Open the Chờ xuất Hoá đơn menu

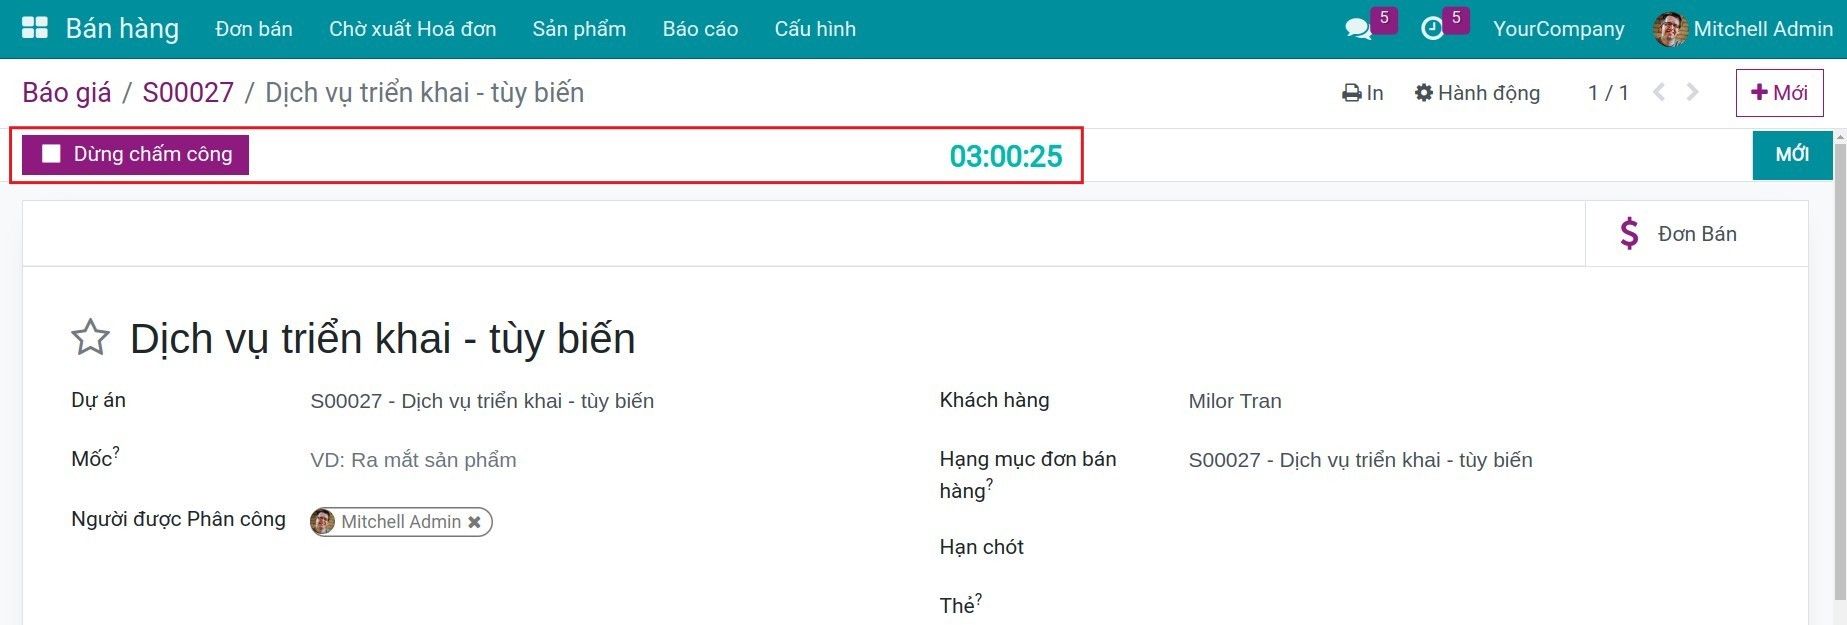click(x=412, y=29)
